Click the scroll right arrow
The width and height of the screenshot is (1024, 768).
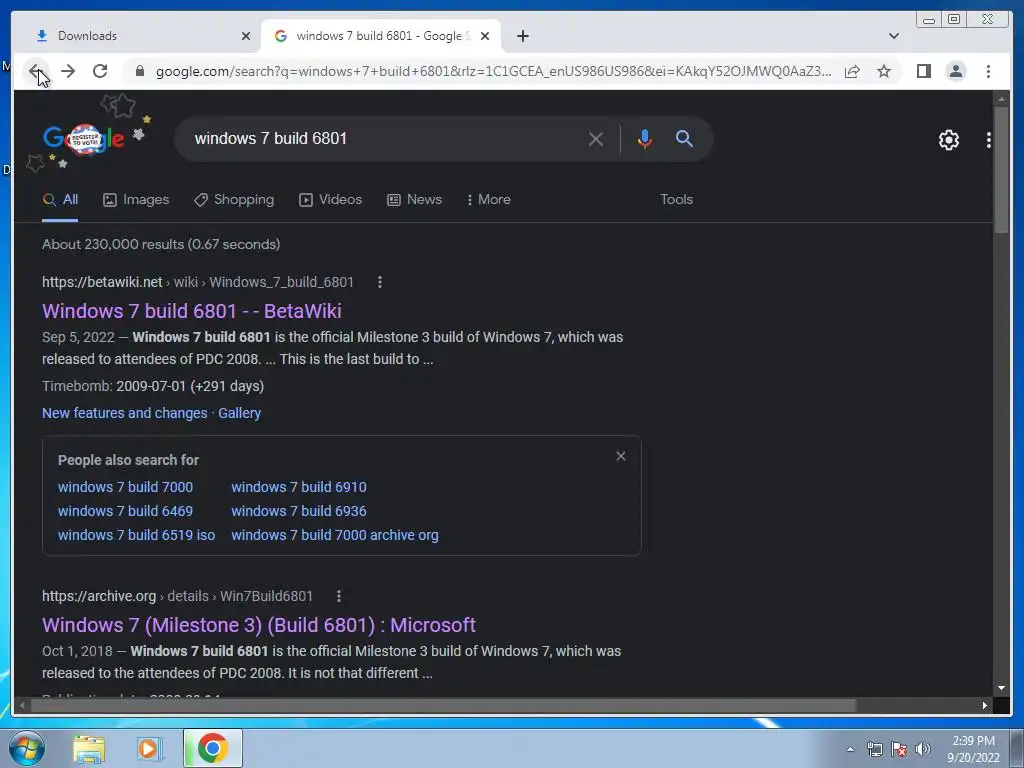(x=985, y=705)
